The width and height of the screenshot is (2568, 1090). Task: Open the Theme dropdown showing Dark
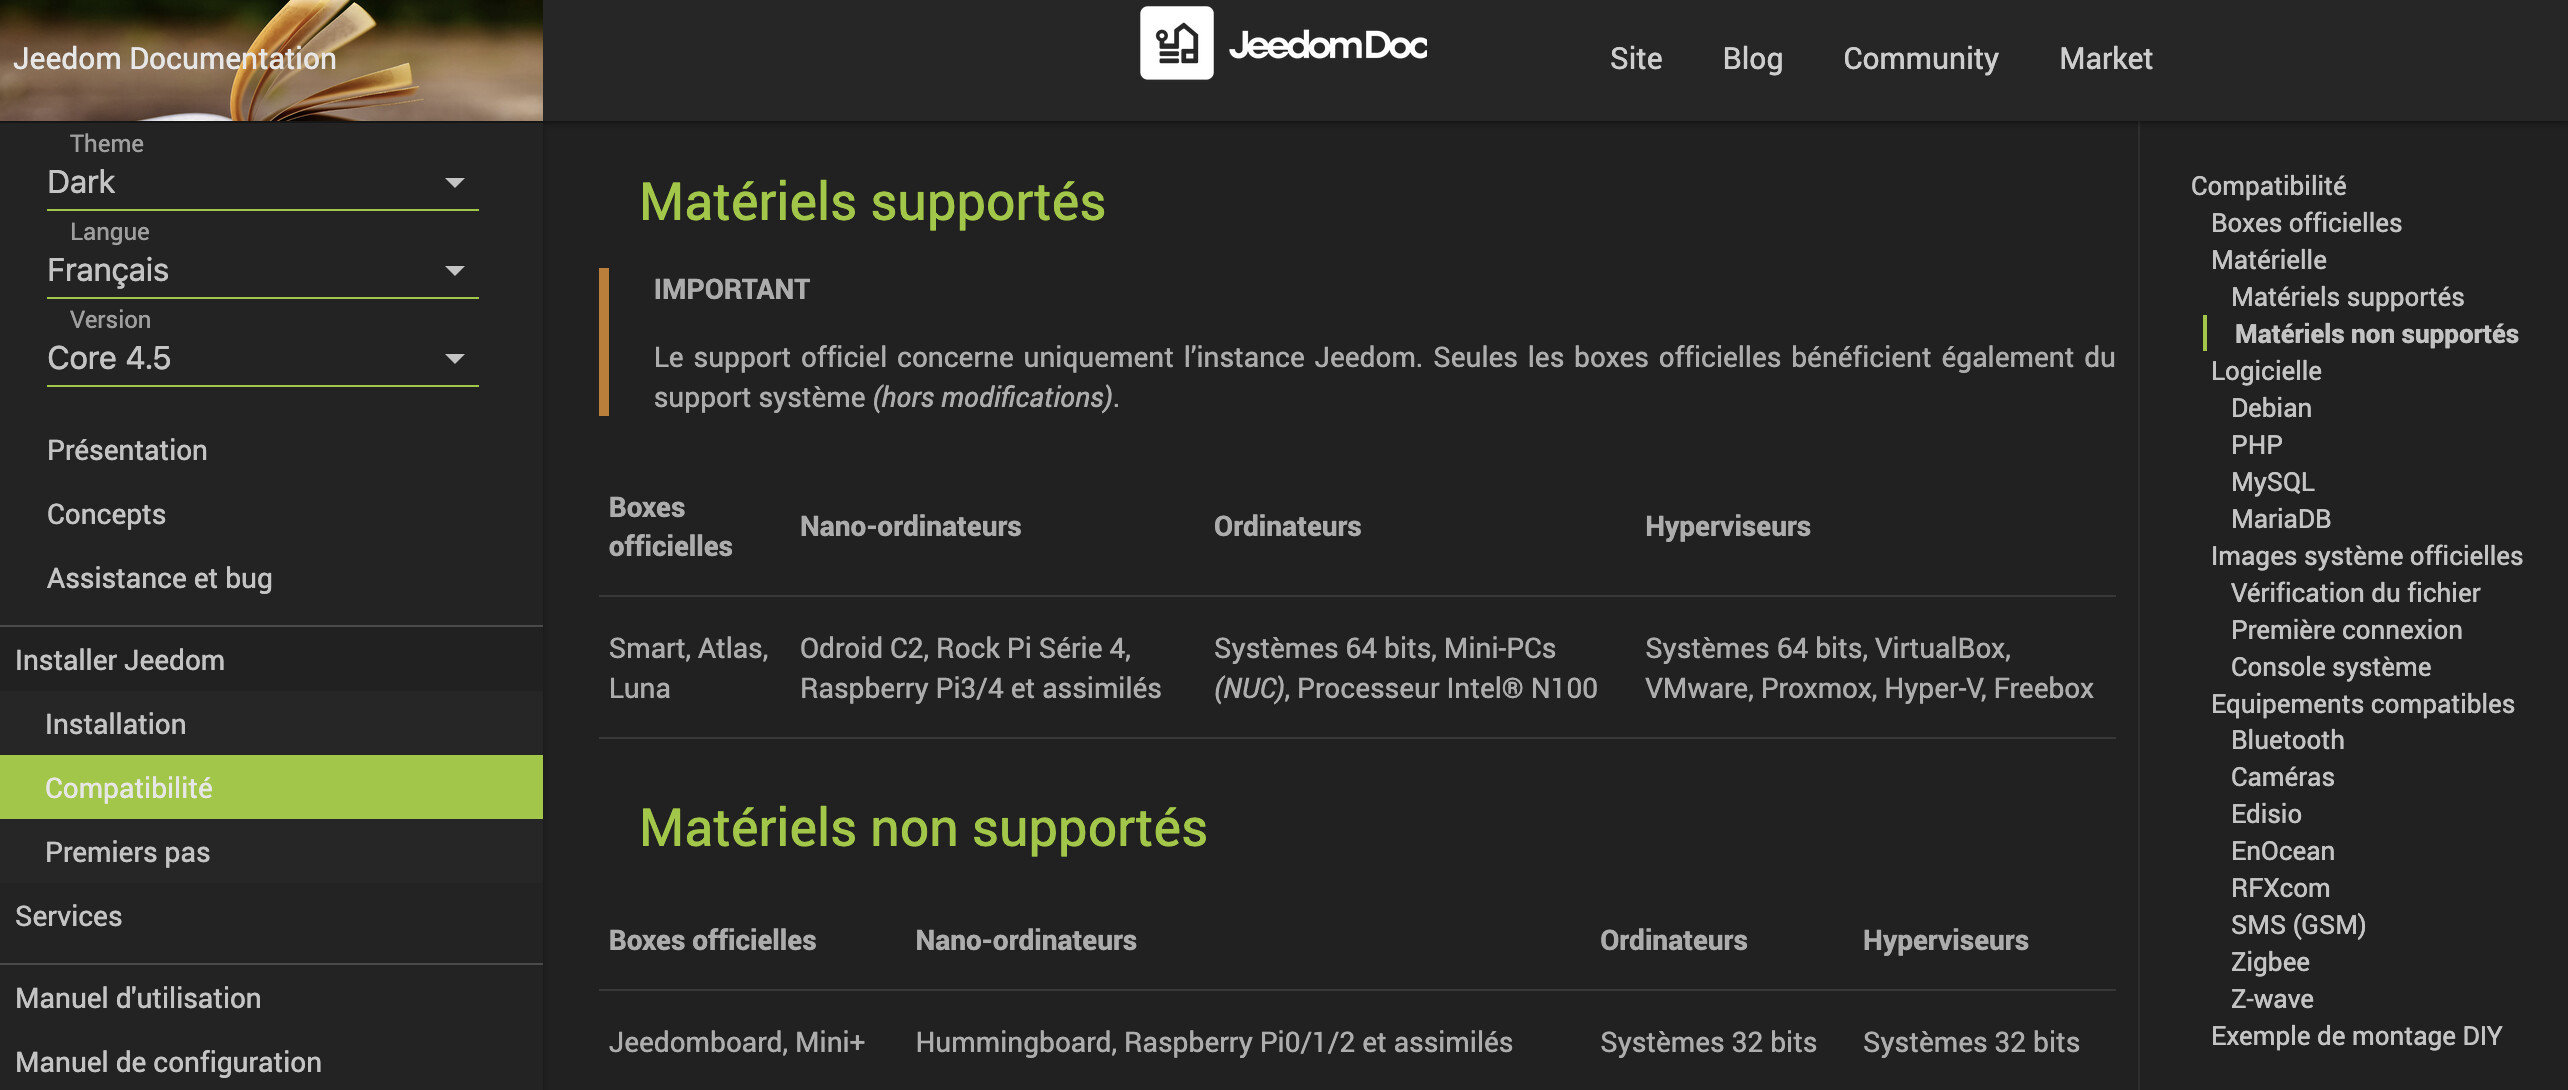(262, 182)
